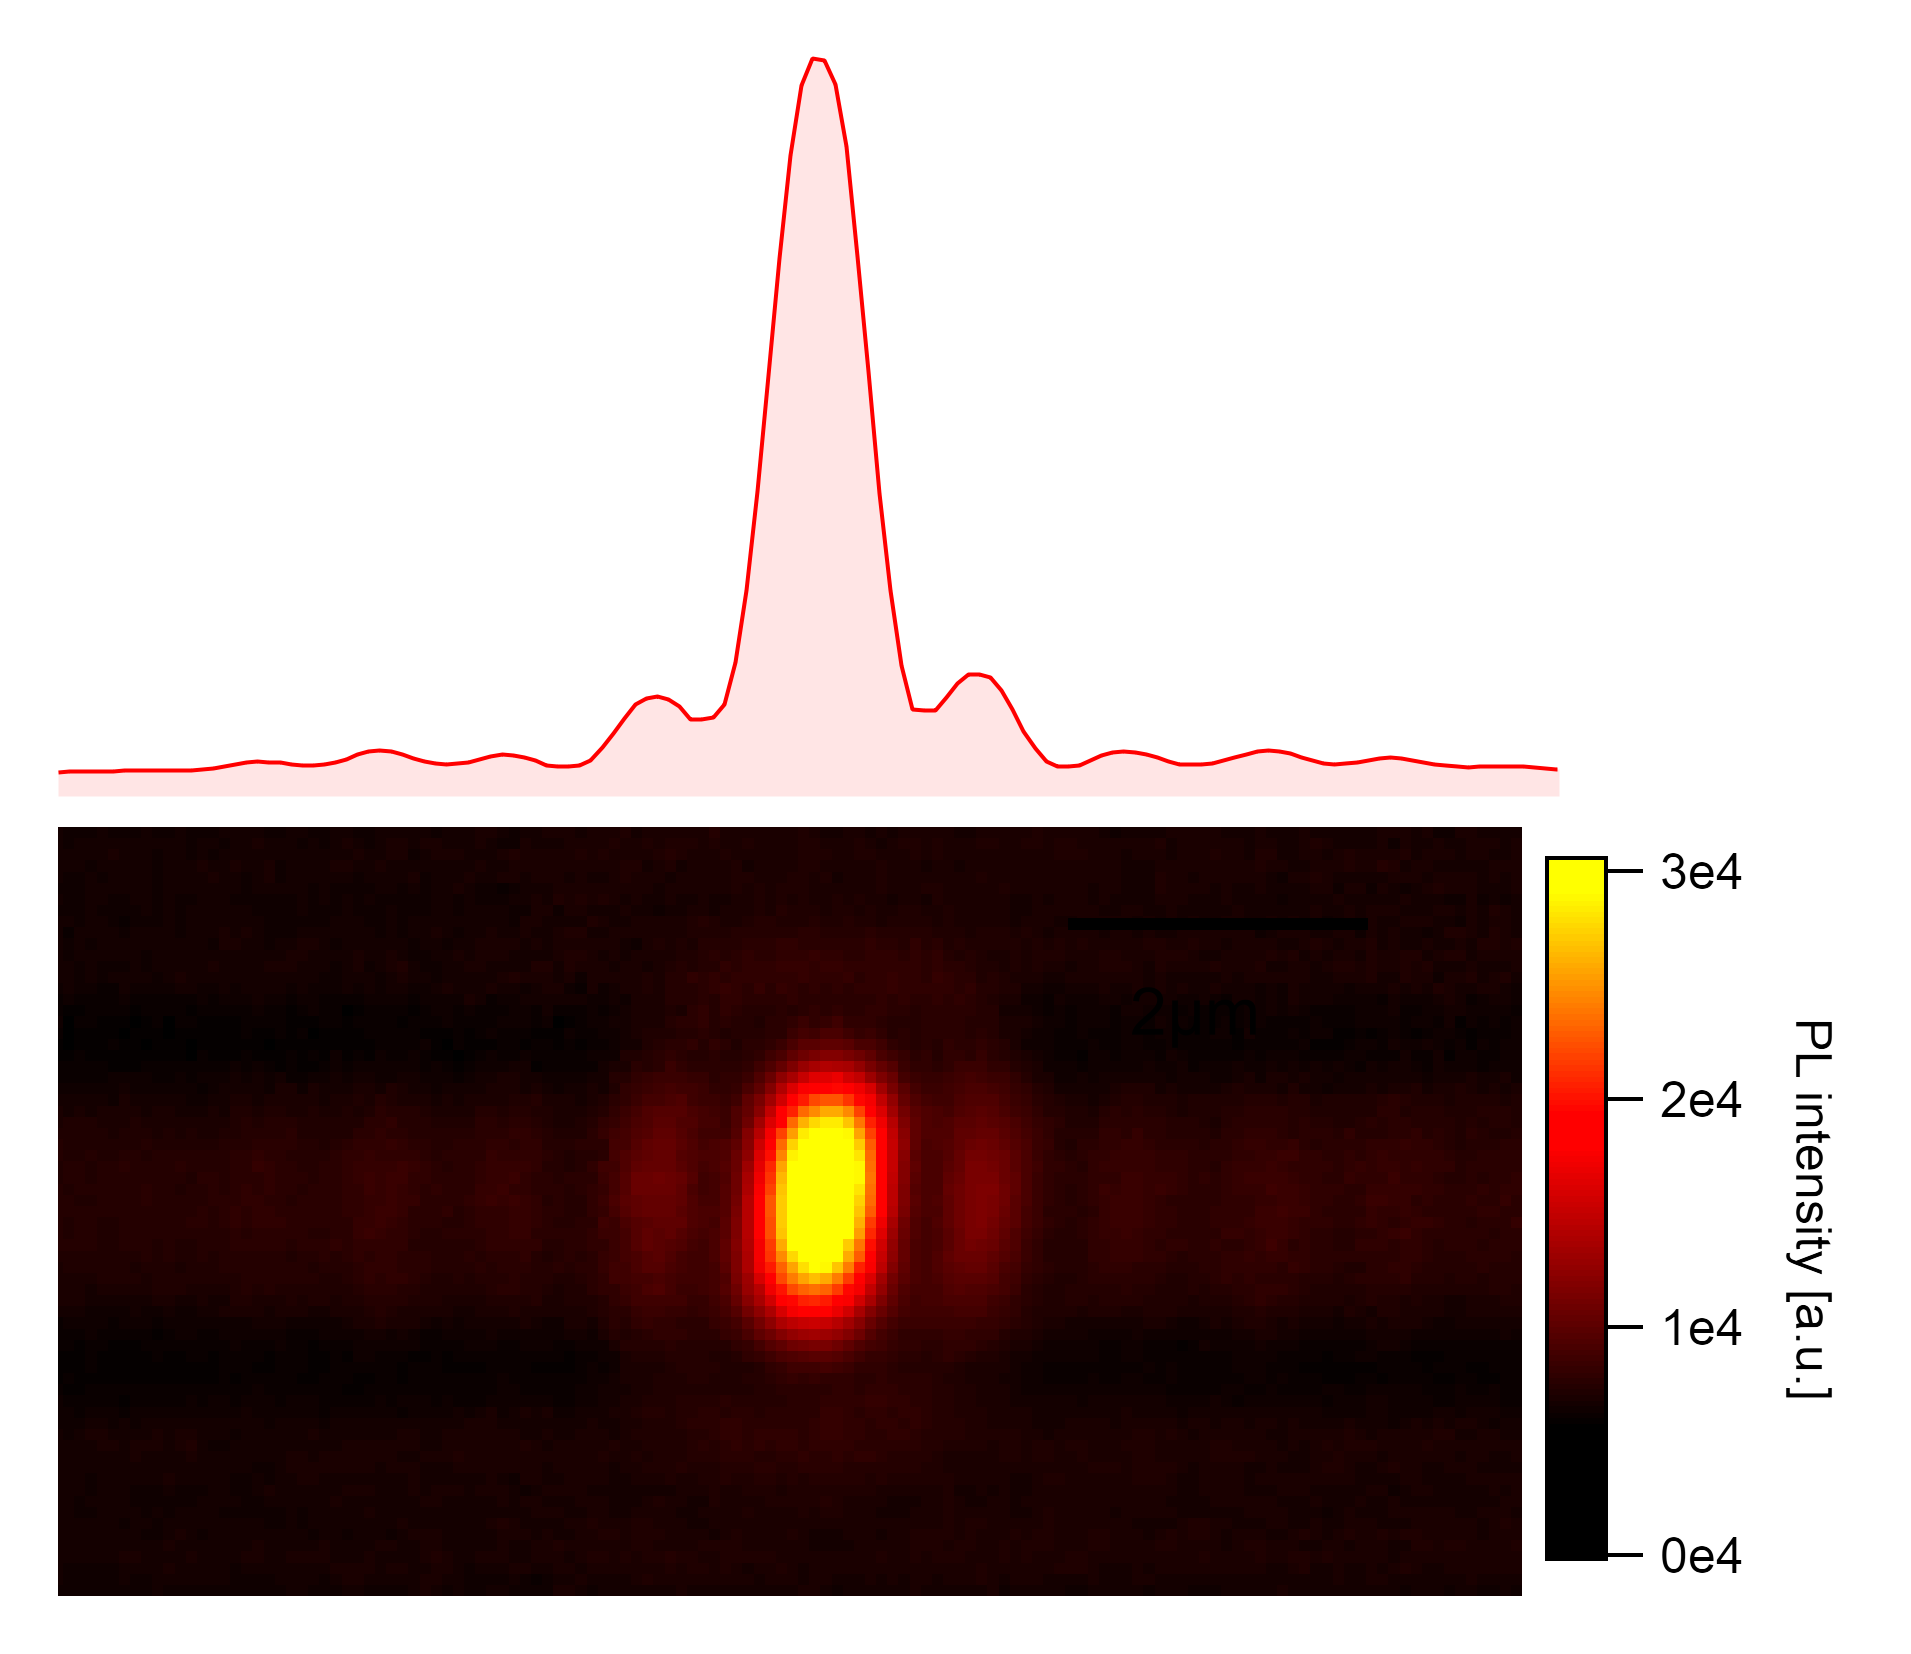Image resolution: width=1911 pixels, height=1654 pixels.
Task: Click the tallest peak of the red profile
Action: pyautogui.click(x=817, y=70)
